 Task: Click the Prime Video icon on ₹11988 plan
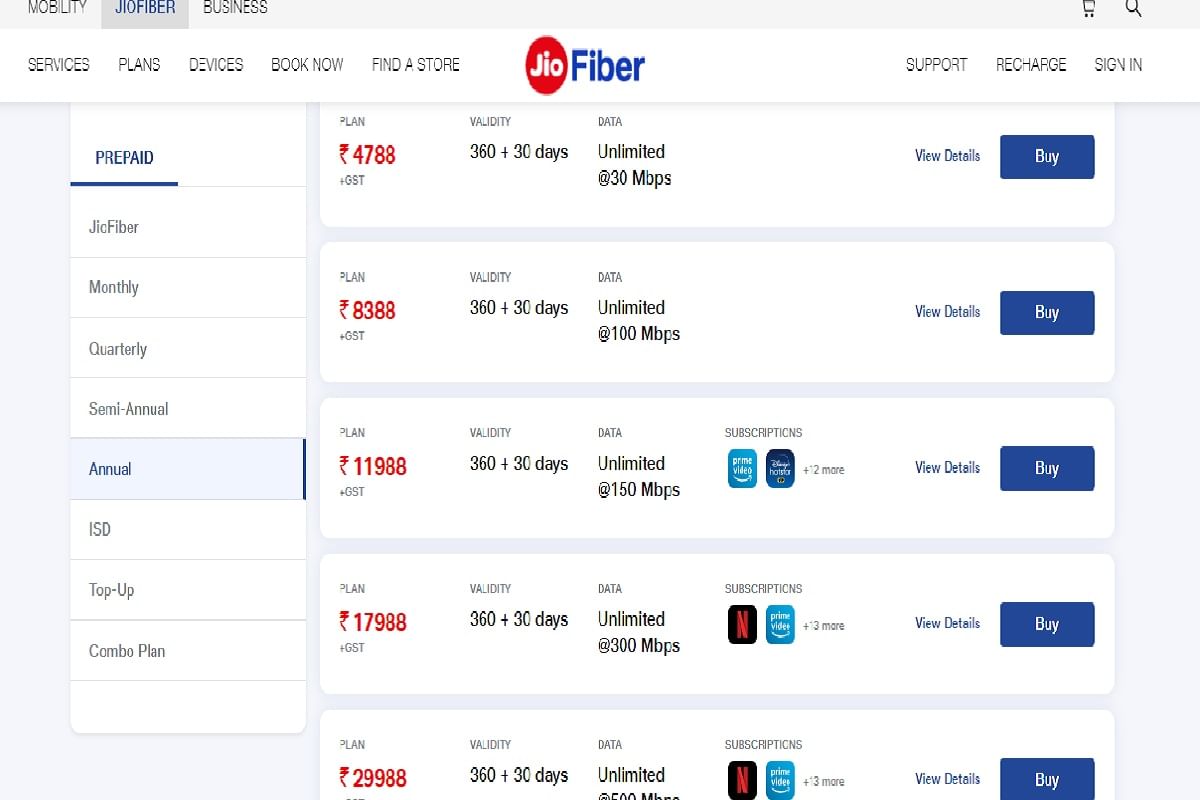click(741, 468)
